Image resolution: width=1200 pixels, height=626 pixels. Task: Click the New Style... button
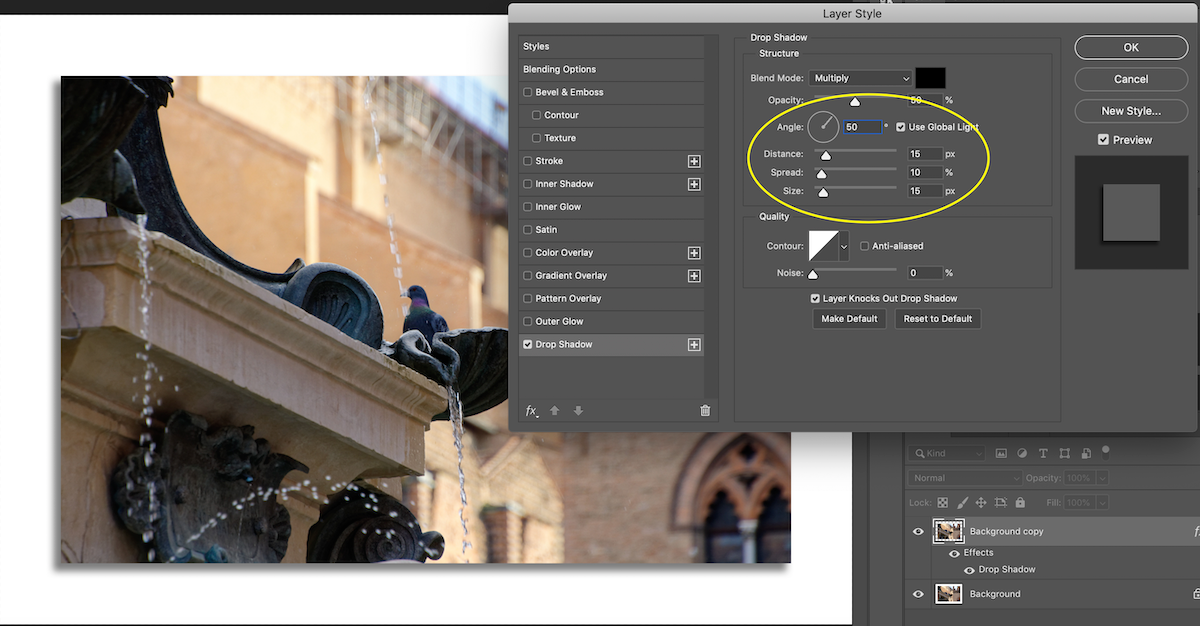tap(1131, 111)
